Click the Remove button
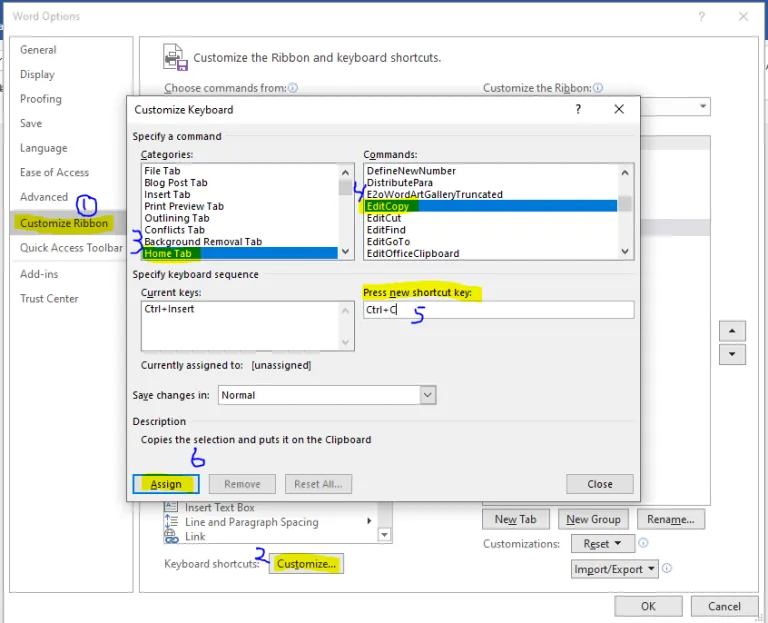 [x=242, y=484]
